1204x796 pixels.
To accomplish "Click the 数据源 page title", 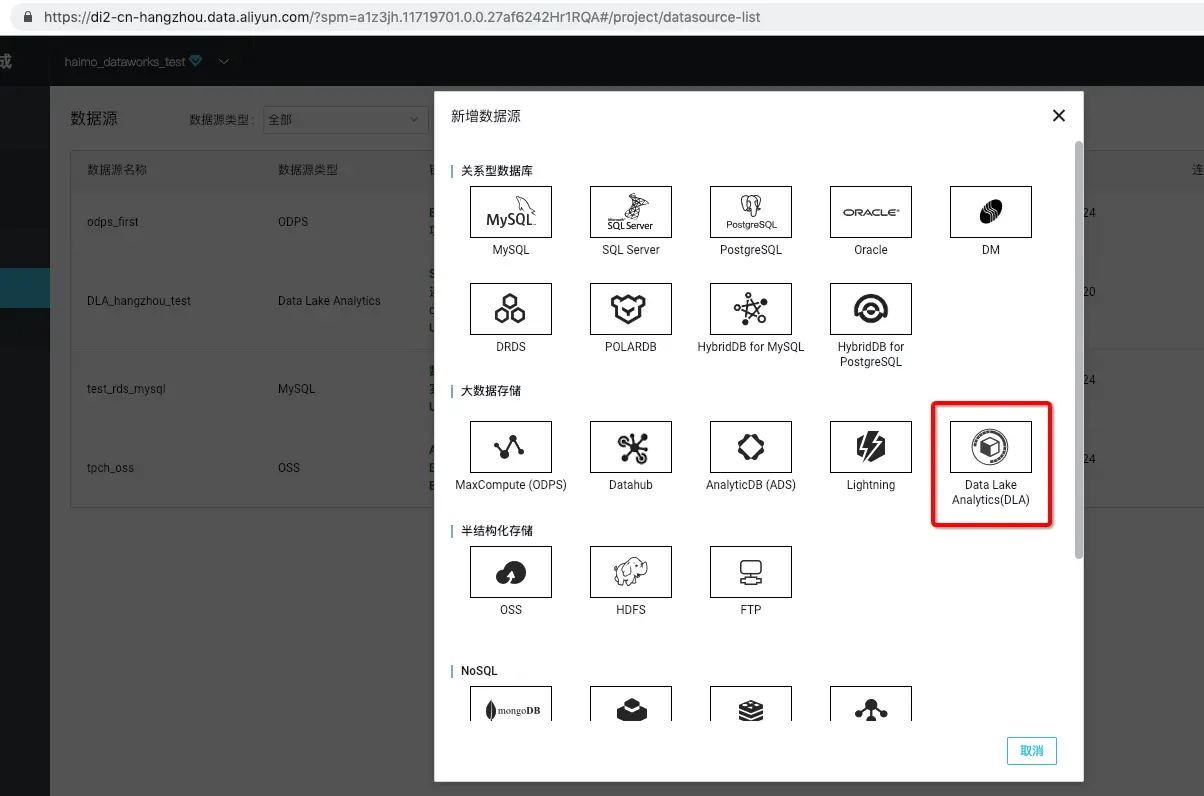I will coord(94,118).
